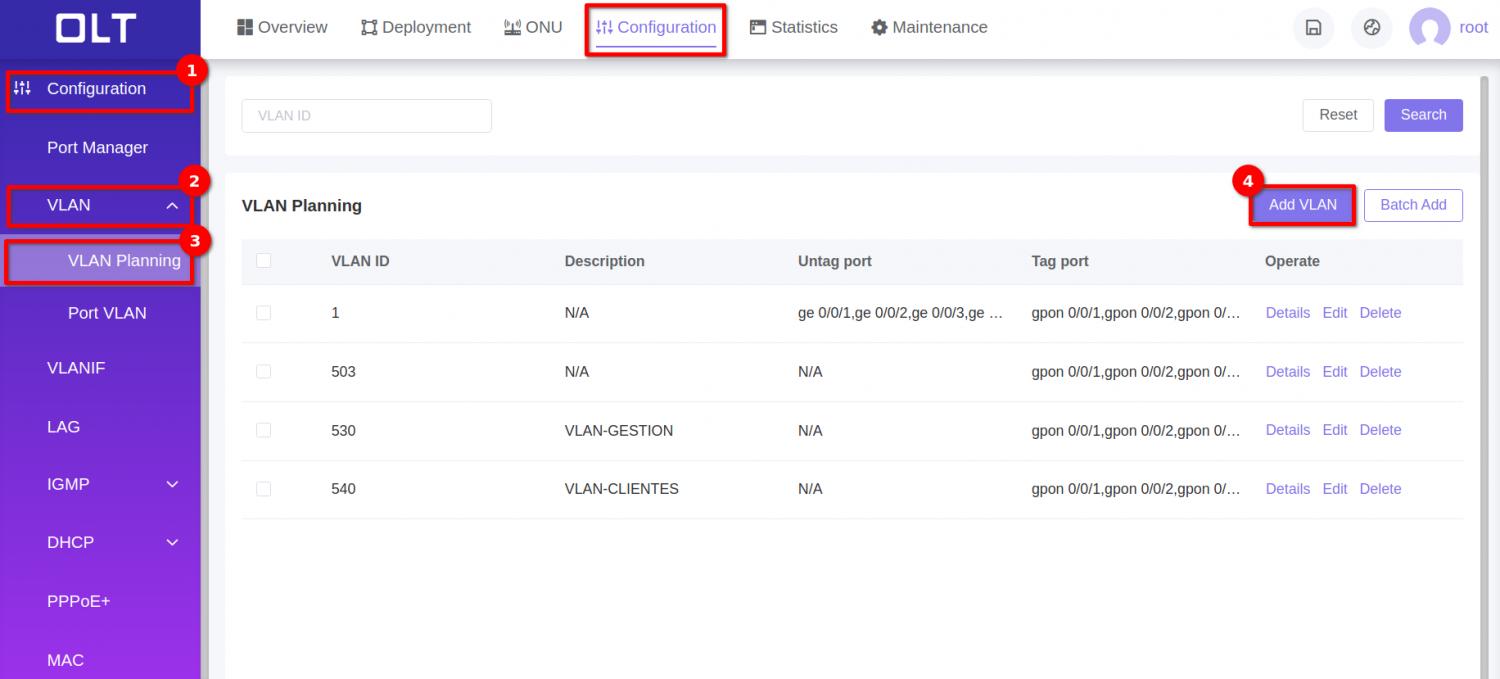Click the Deployment topology icon
The width and height of the screenshot is (1500, 679).
(x=369, y=27)
